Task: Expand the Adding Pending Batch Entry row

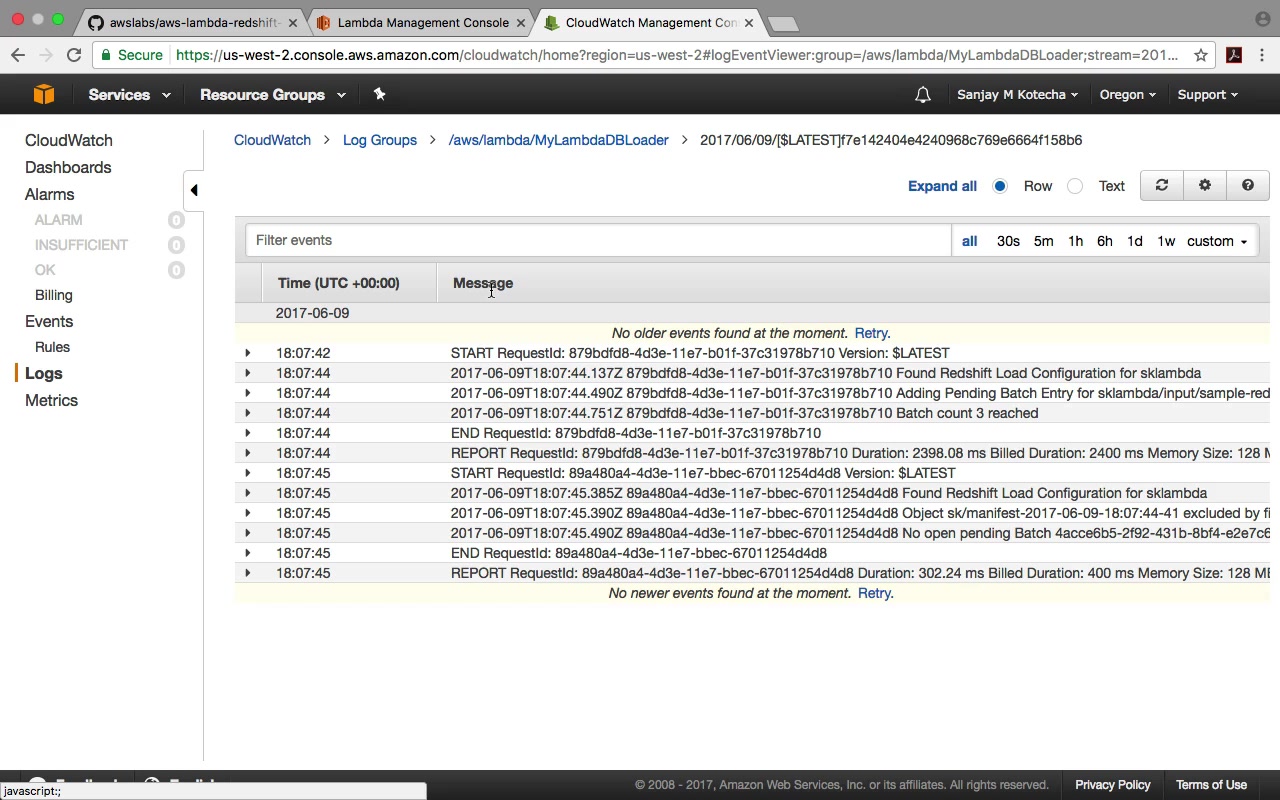Action: pos(248,393)
